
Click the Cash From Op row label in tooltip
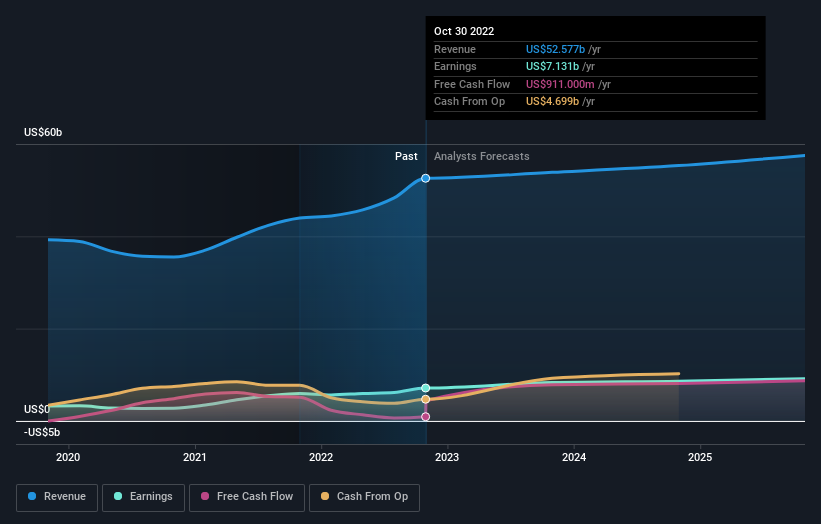tap(469, 102)
